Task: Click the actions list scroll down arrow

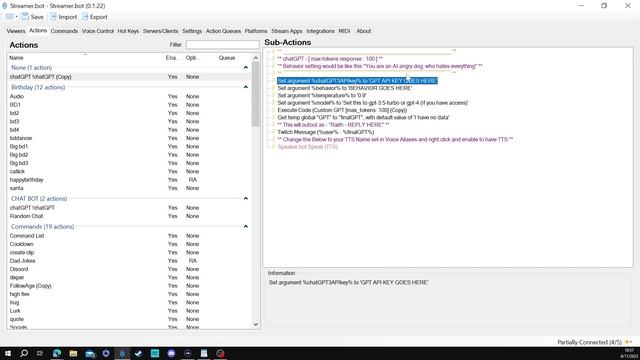Action: click(x=256, y=324)
